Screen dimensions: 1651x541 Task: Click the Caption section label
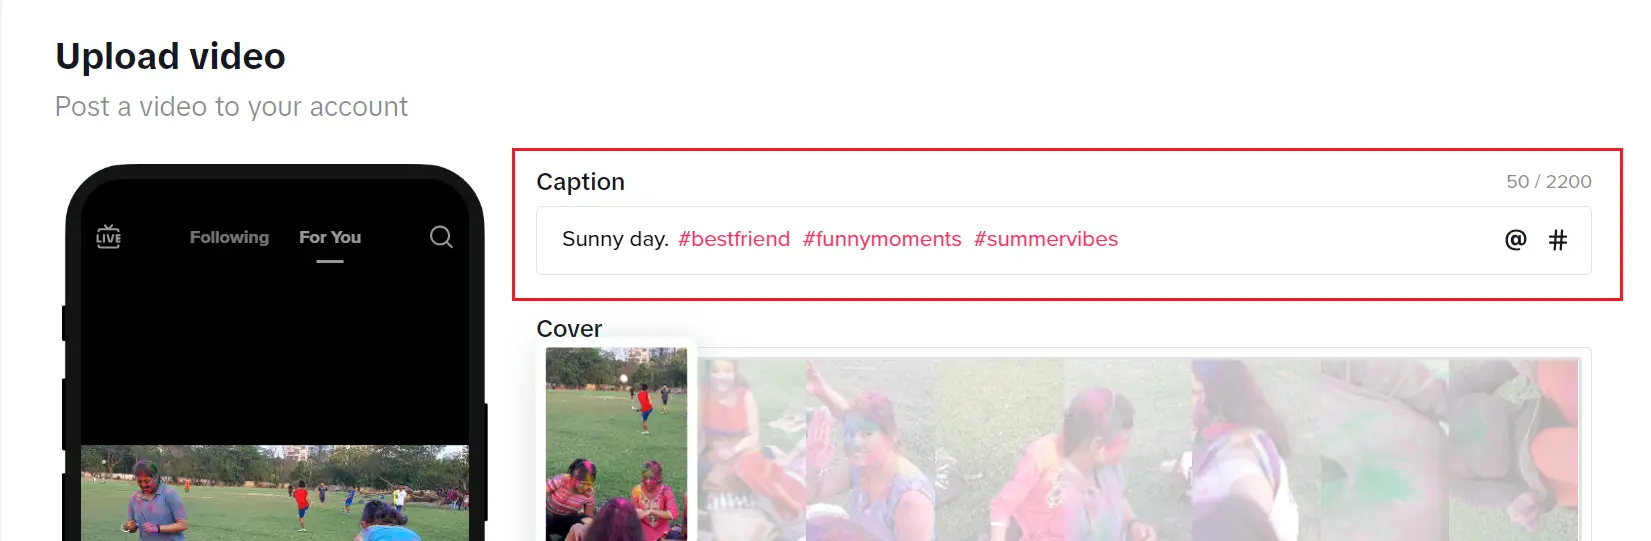[580, 182]
